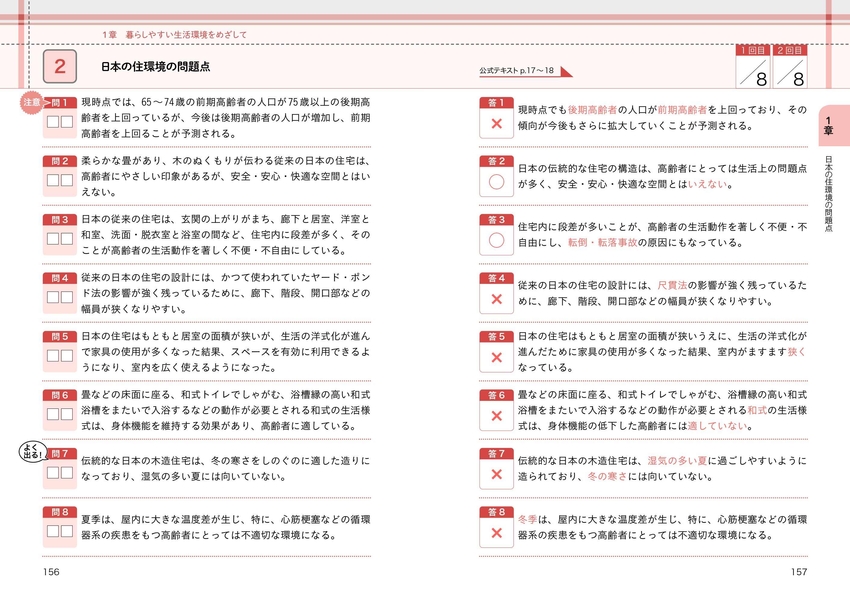Click the ○ mark under 答2
The width and height of the screenshot is (850, 602).
pyautogui.click(x=496, y=182)
